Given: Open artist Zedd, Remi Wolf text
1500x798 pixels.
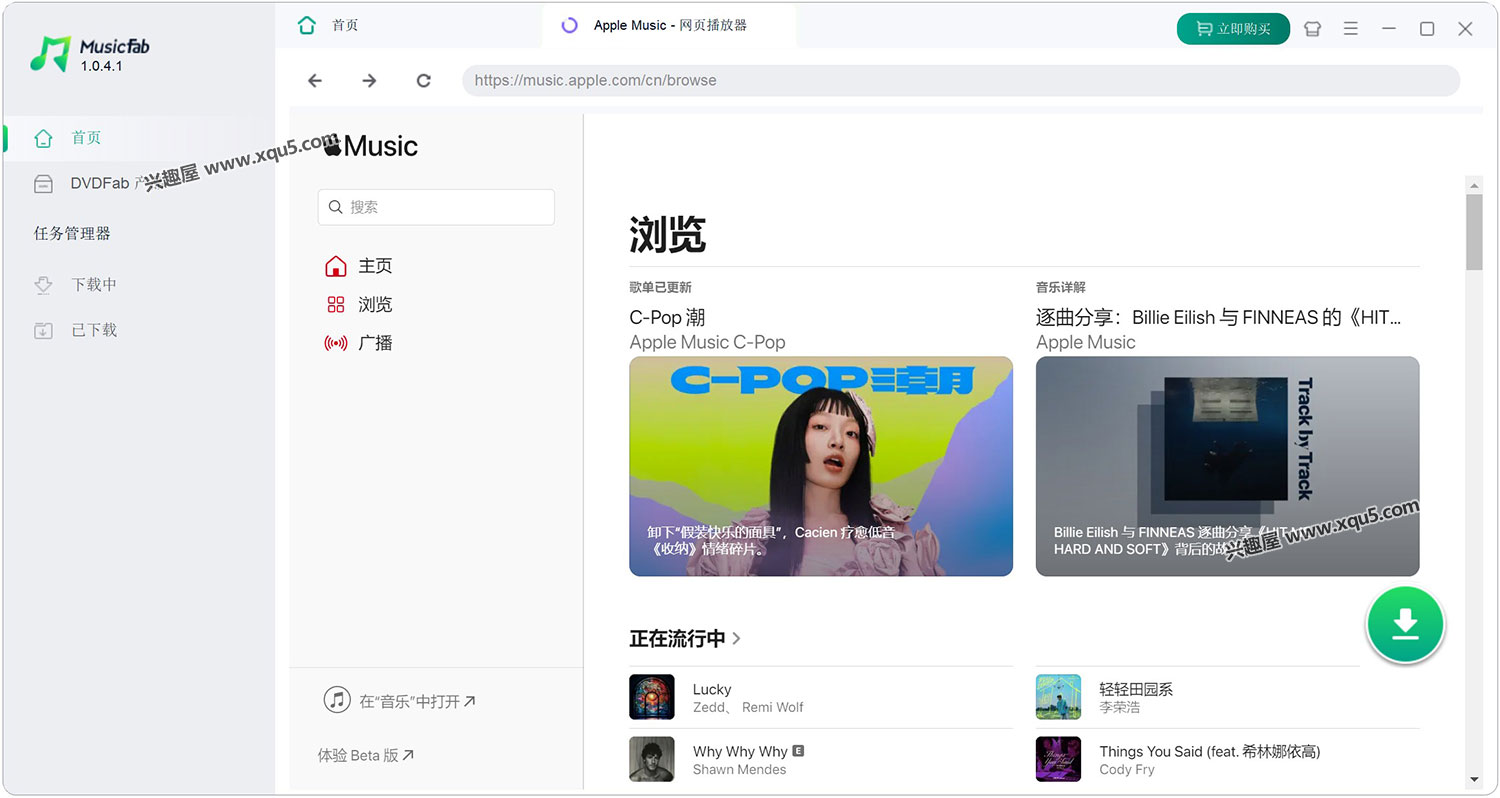Looking at the screenshot, I should click(748, 707).
